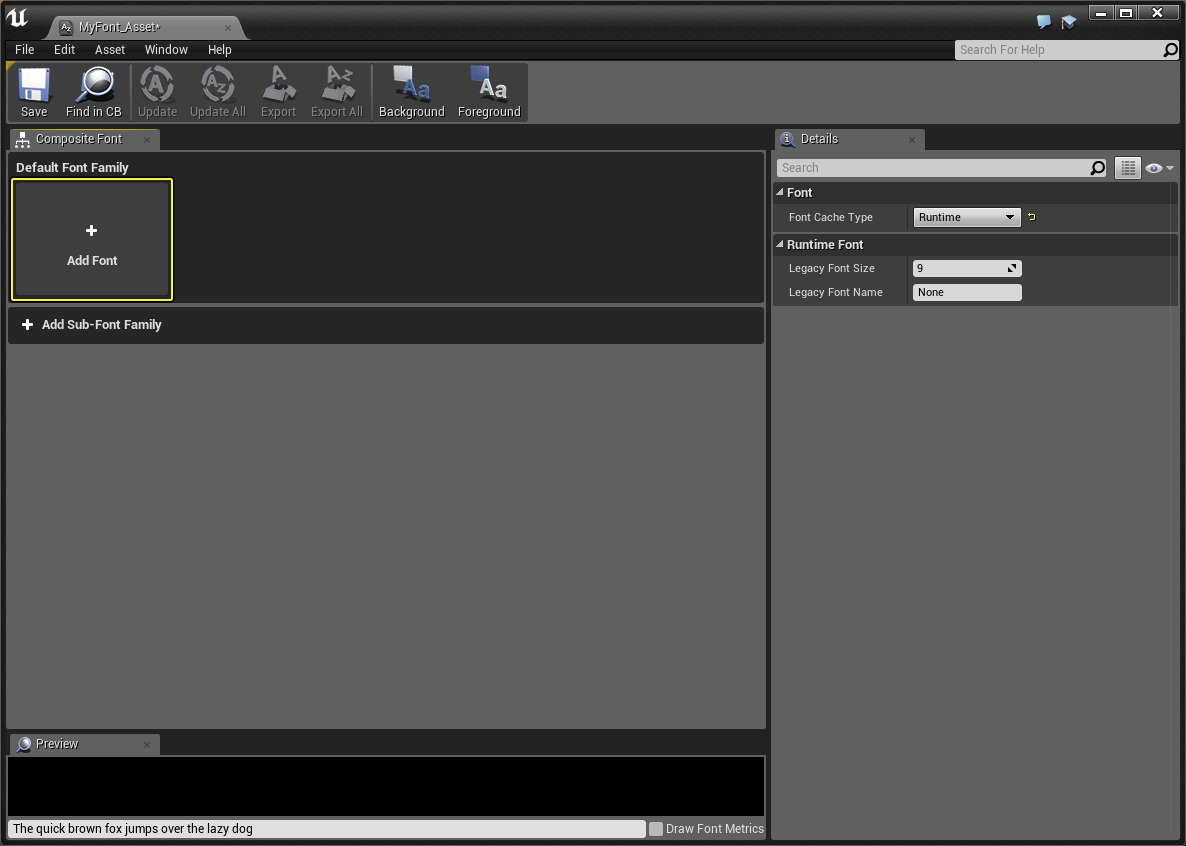
Task: Maximize the editor window
Action: point(1126,13)
